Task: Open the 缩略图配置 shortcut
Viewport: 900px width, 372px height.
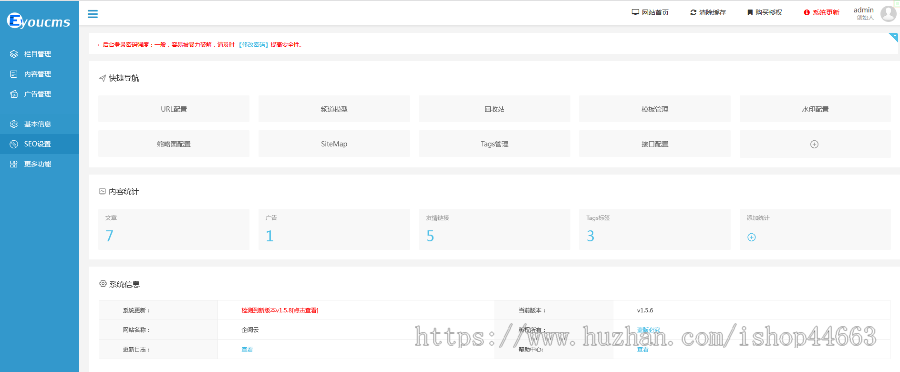Action: (174, 144)
